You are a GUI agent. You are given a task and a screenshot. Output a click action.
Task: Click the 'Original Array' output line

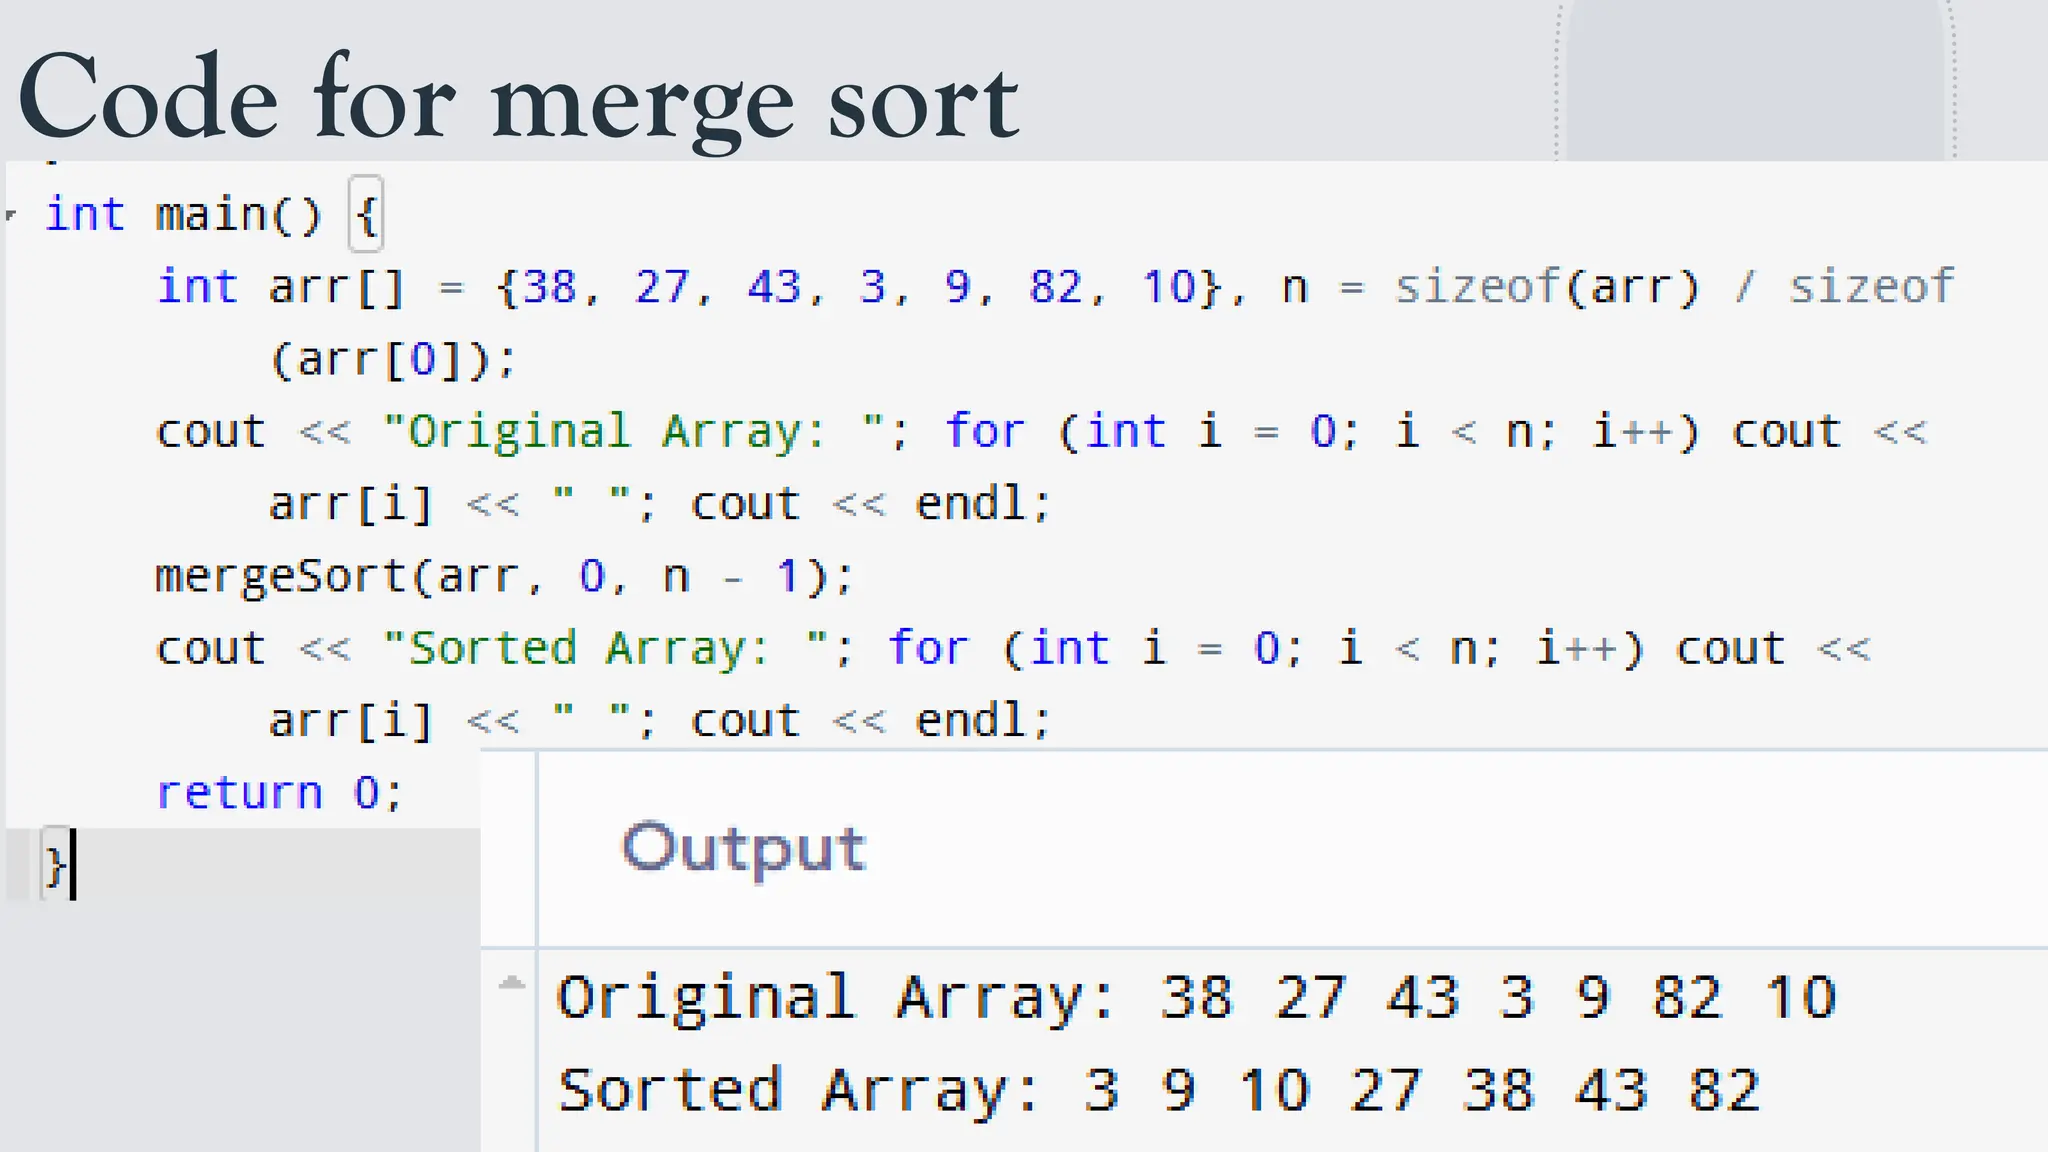[1195, 998]
